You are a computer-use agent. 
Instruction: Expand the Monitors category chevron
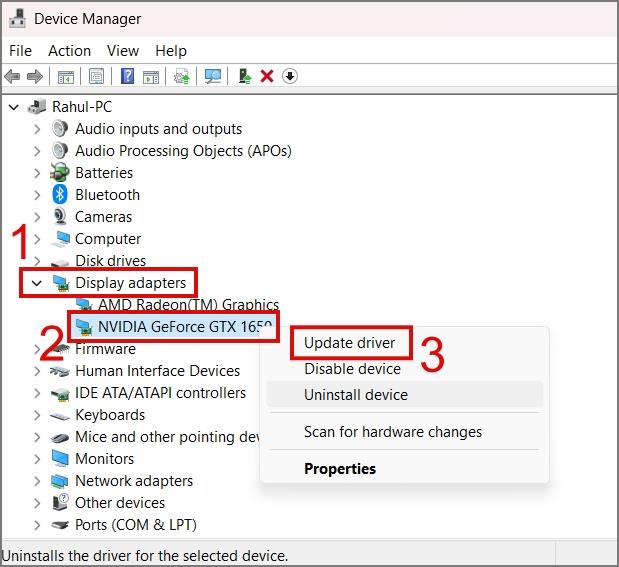(37, 459)
